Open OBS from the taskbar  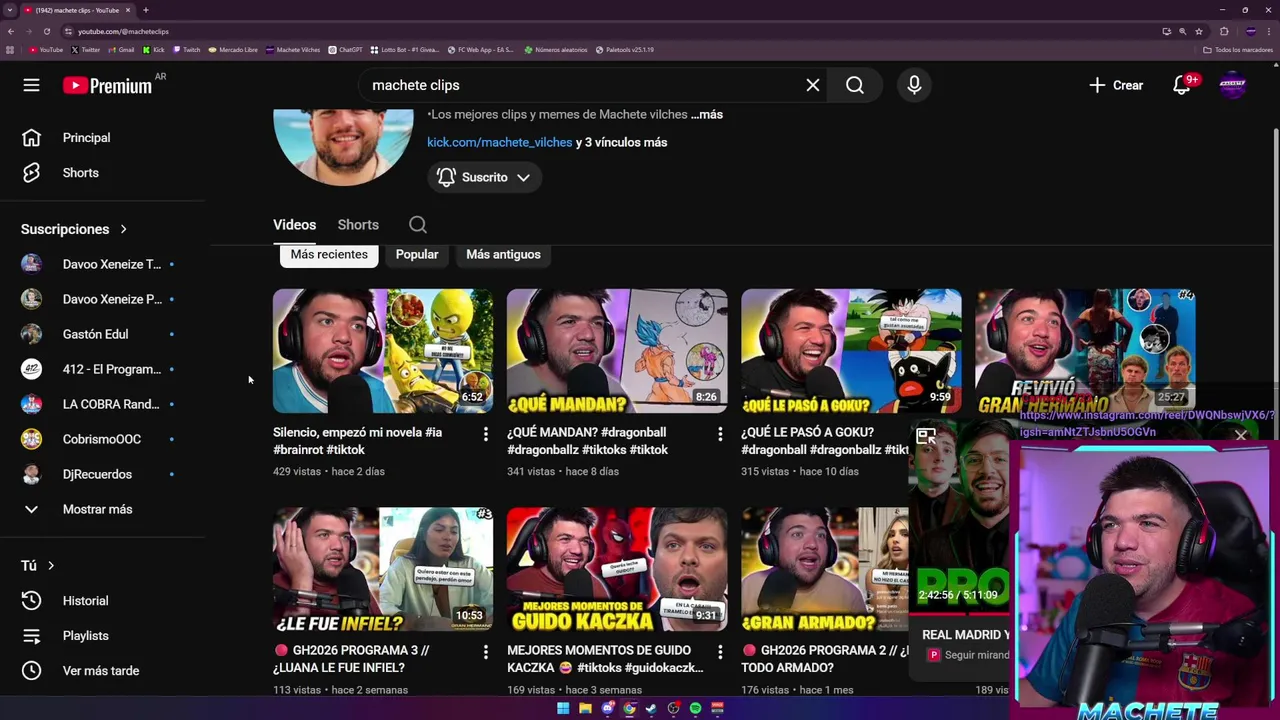673,708
